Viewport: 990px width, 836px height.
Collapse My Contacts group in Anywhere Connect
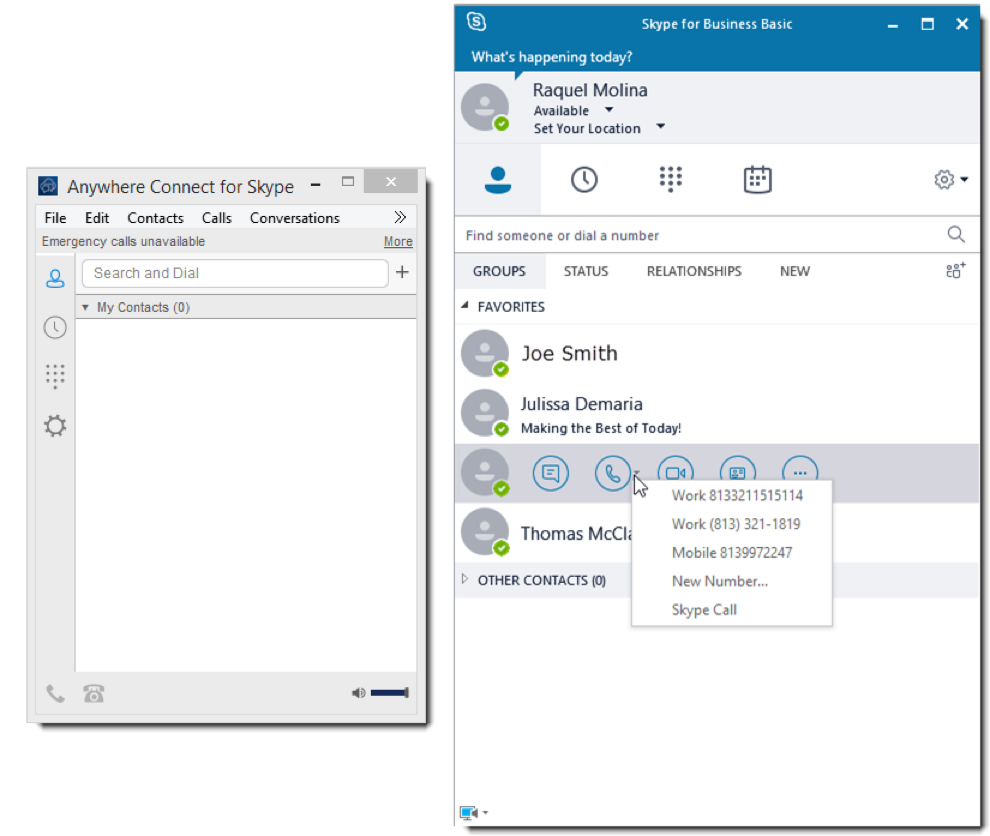click(x=85, y=308)
